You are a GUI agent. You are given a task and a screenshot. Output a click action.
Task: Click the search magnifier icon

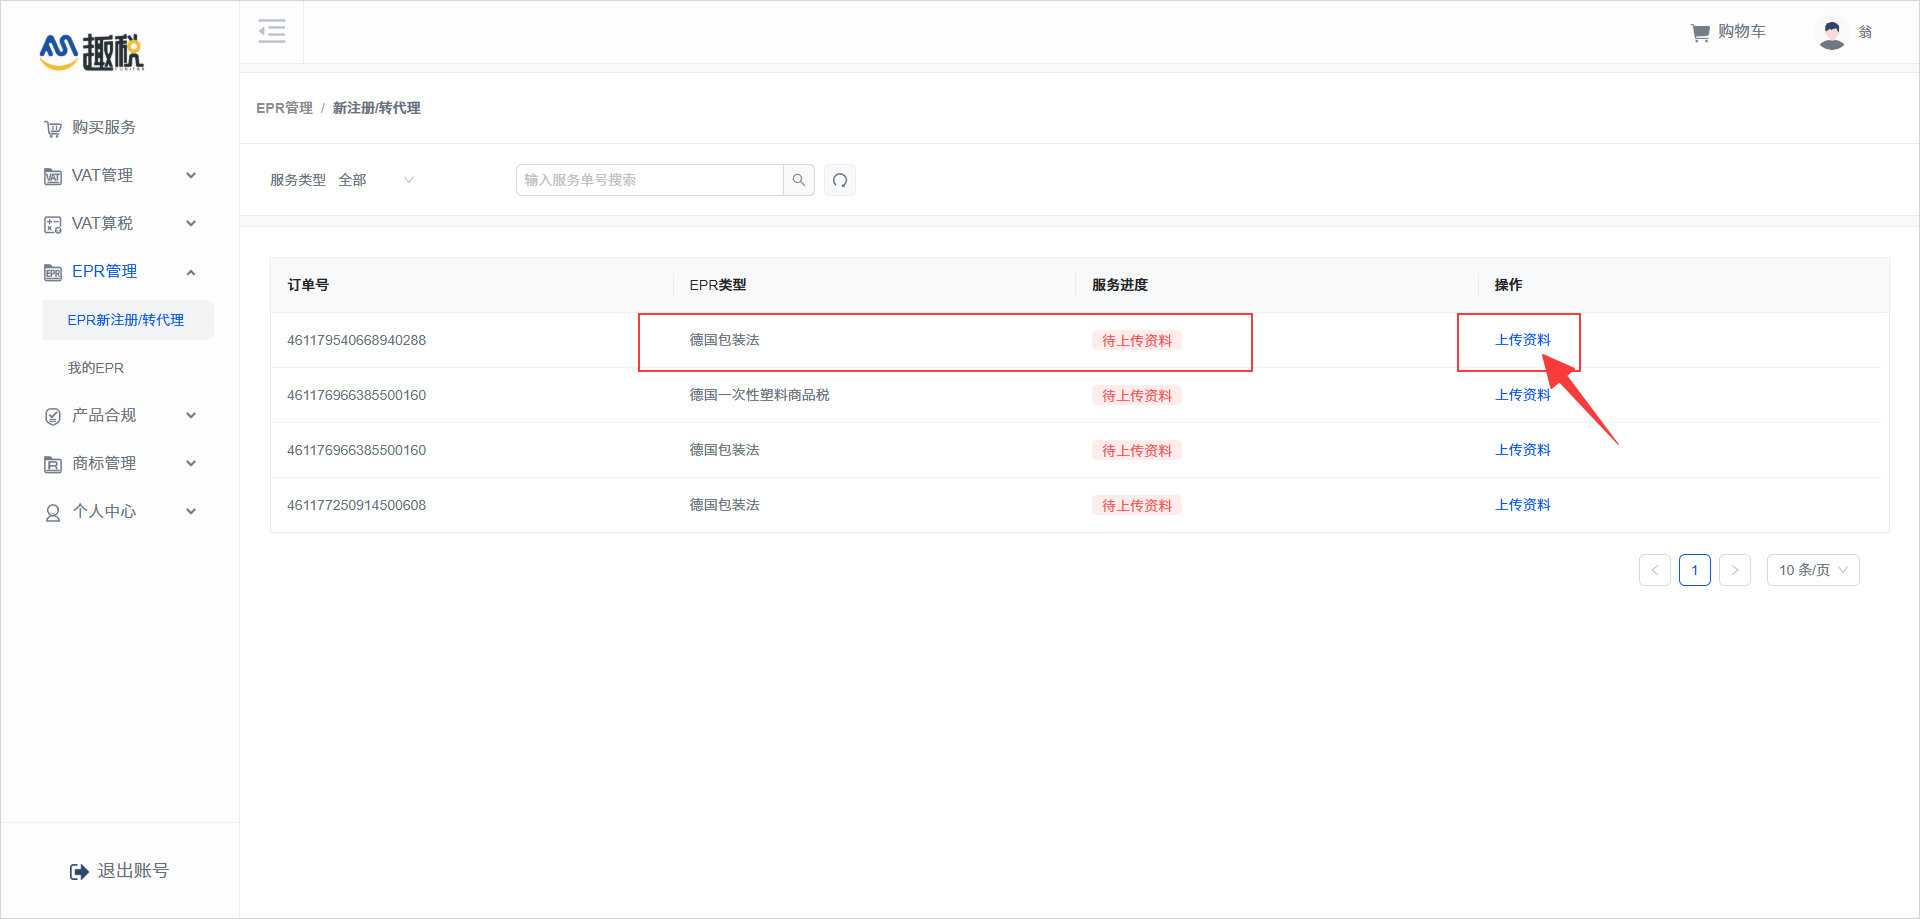(x=799, y=180)
